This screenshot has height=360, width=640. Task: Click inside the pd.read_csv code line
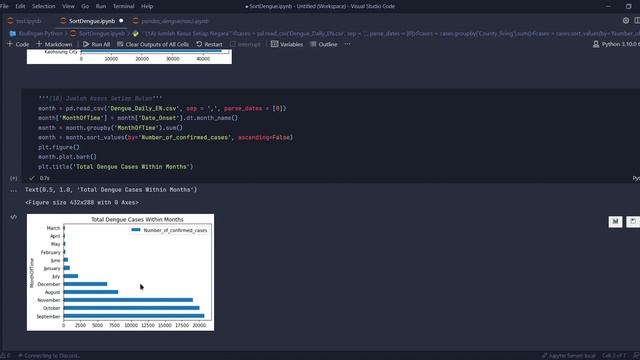coord(162,109)
